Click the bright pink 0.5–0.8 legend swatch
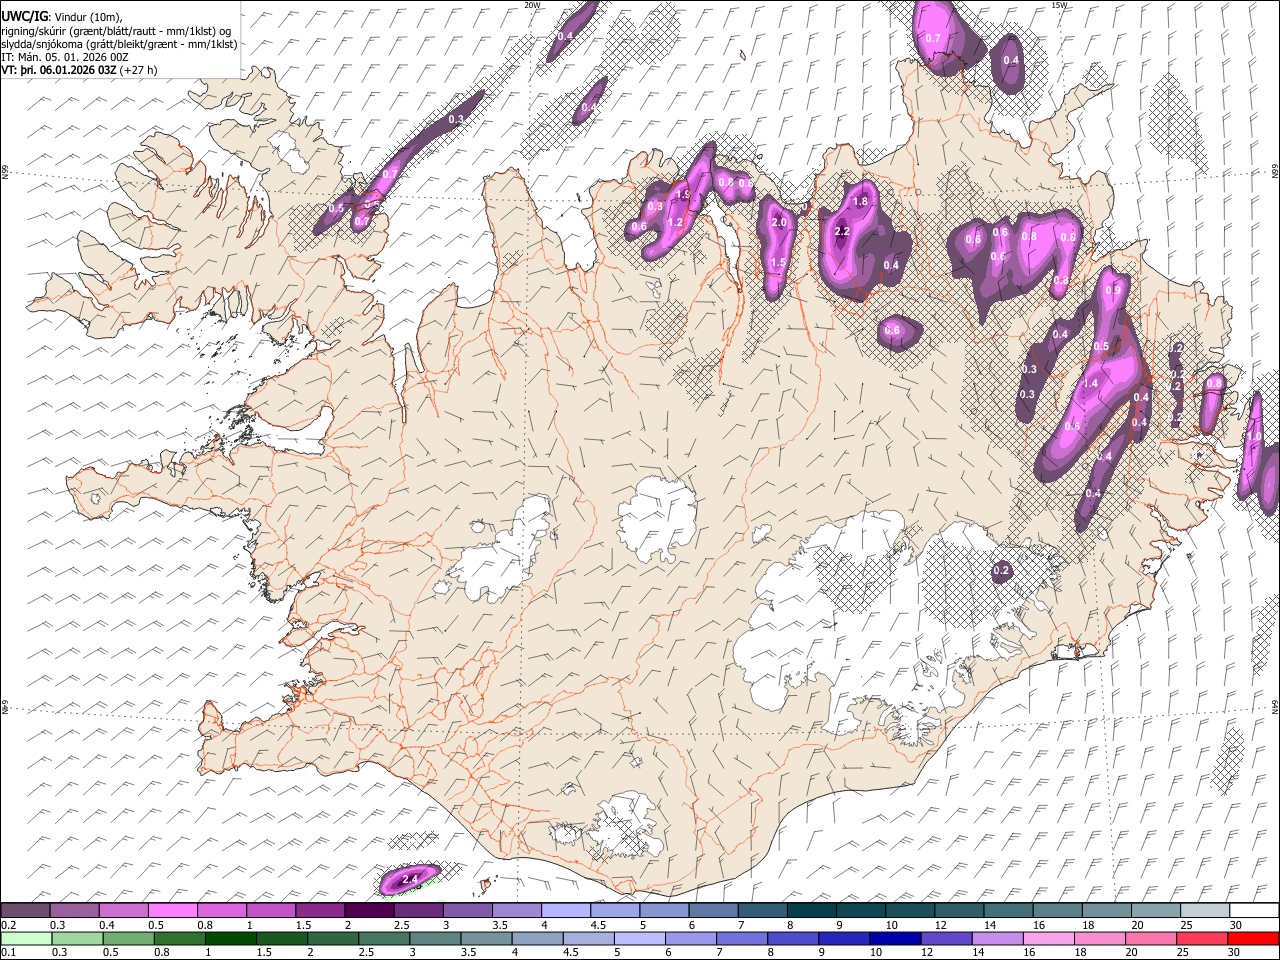This screenshot has width=1280, height=960. (173, 910)
